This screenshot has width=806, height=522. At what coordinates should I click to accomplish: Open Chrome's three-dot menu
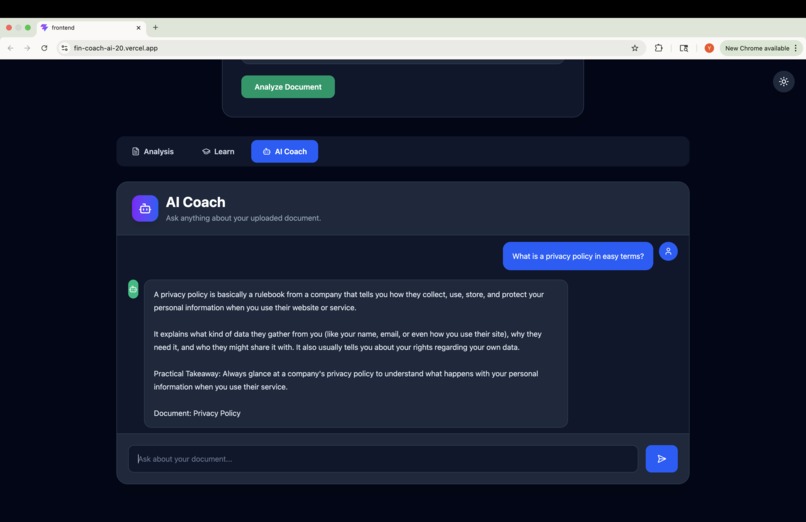[x=796, y=48]
